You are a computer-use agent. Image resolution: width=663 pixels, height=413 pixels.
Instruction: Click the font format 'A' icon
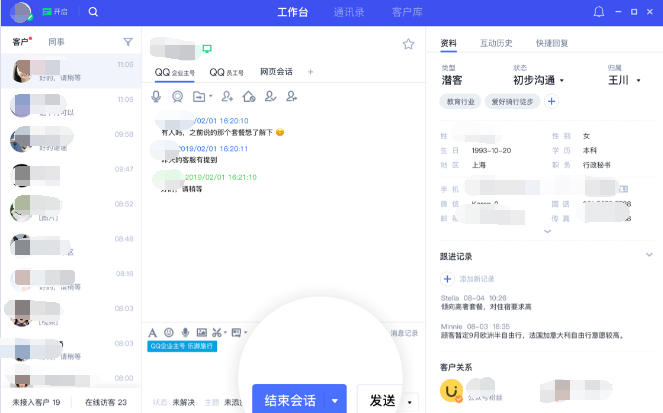pyautogui.click(x=152, y=332)
